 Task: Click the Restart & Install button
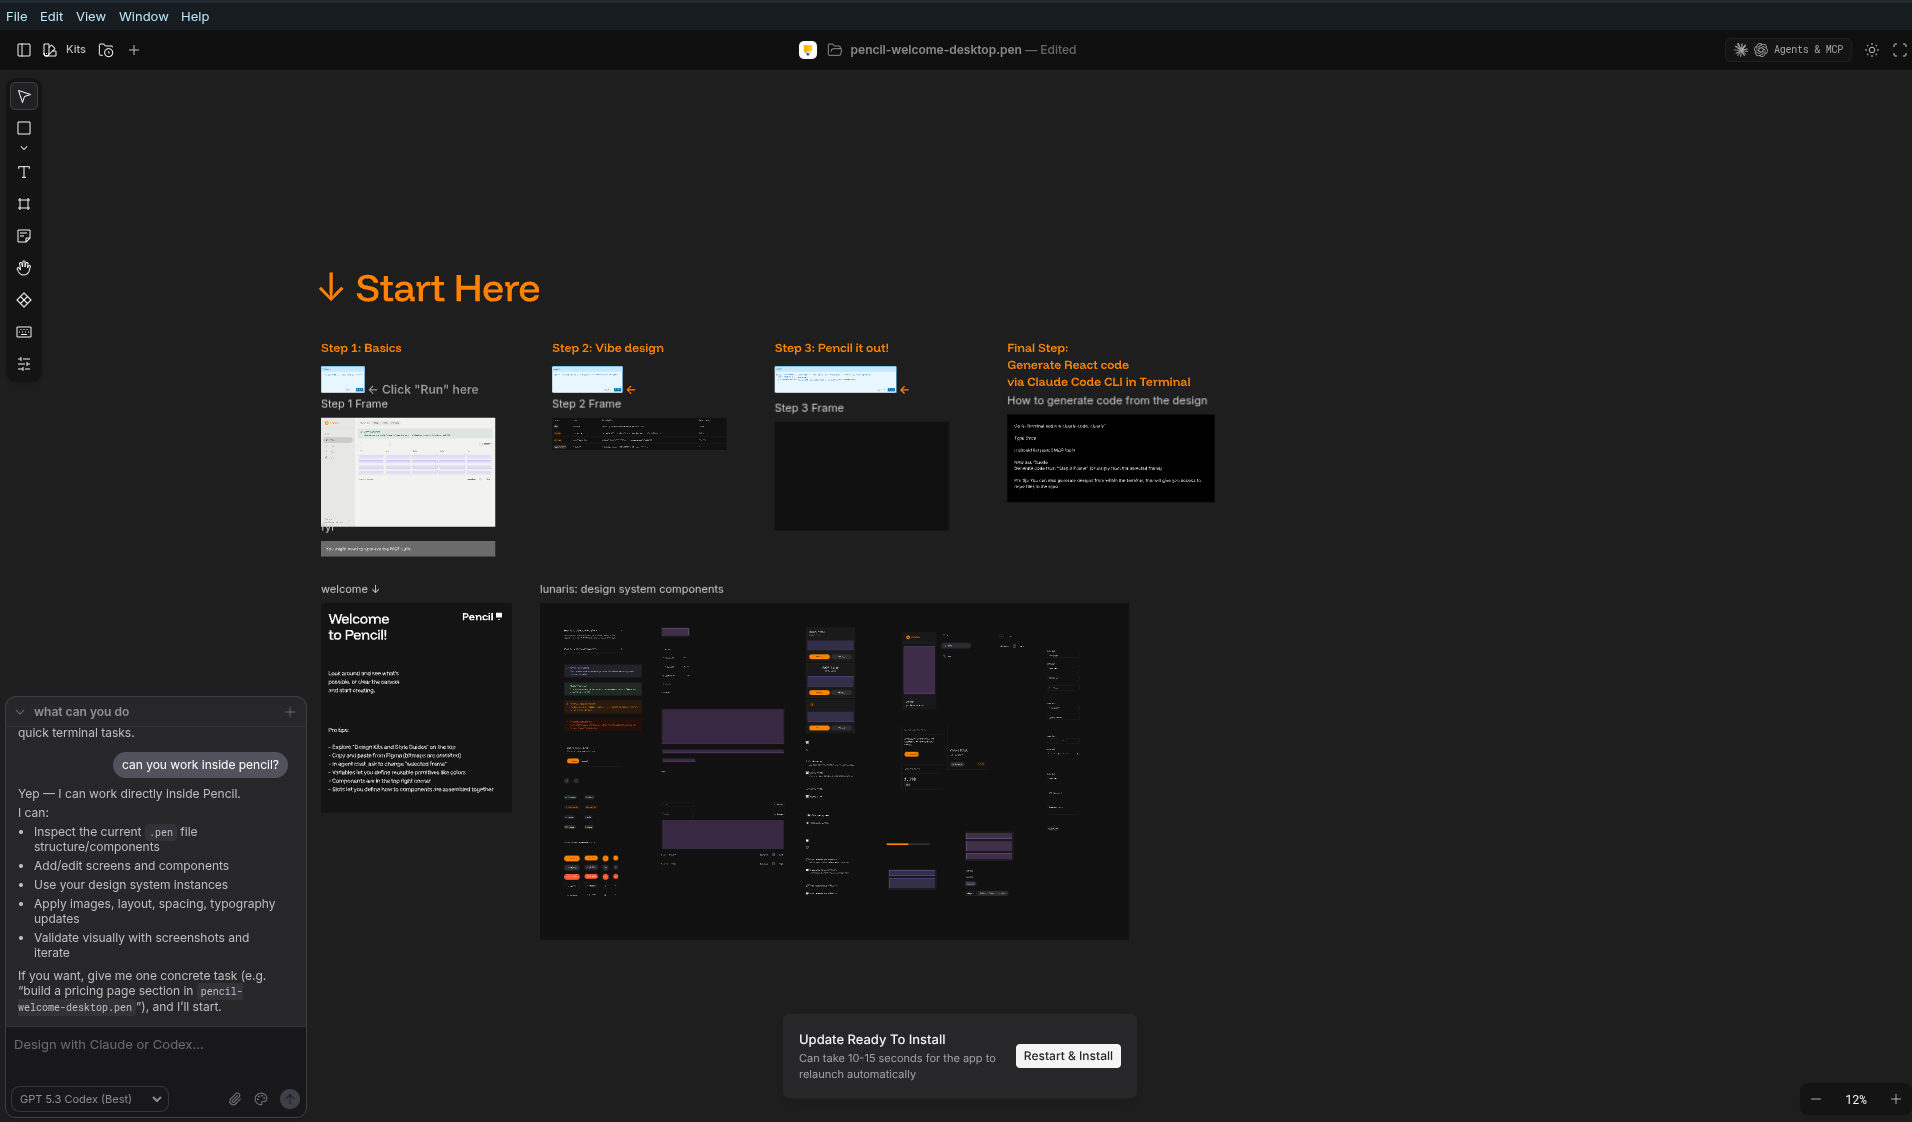pos(1068,1056)
